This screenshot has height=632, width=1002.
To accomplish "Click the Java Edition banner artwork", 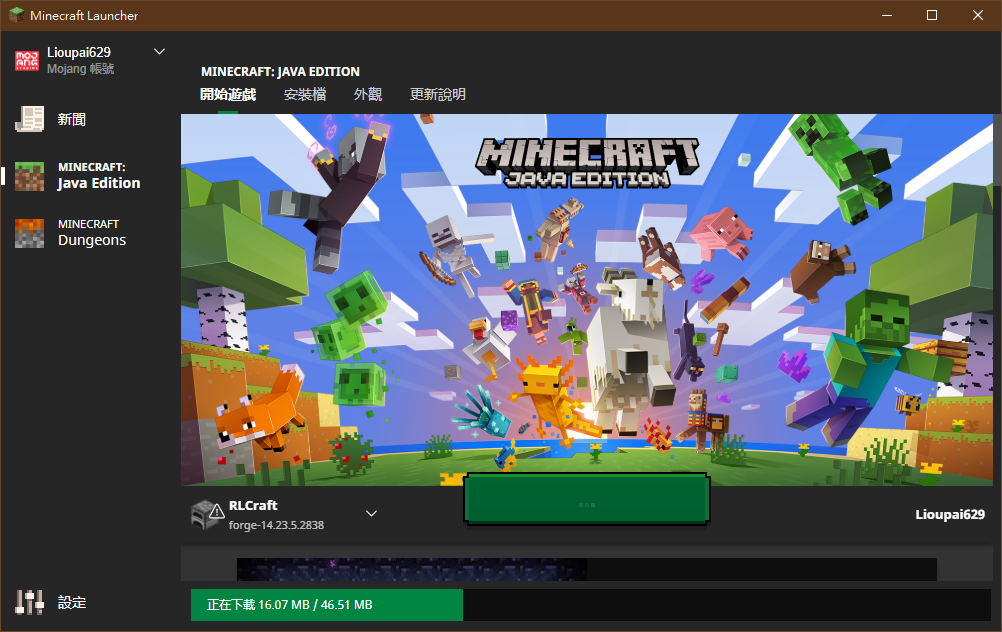I will pos(587,299).
